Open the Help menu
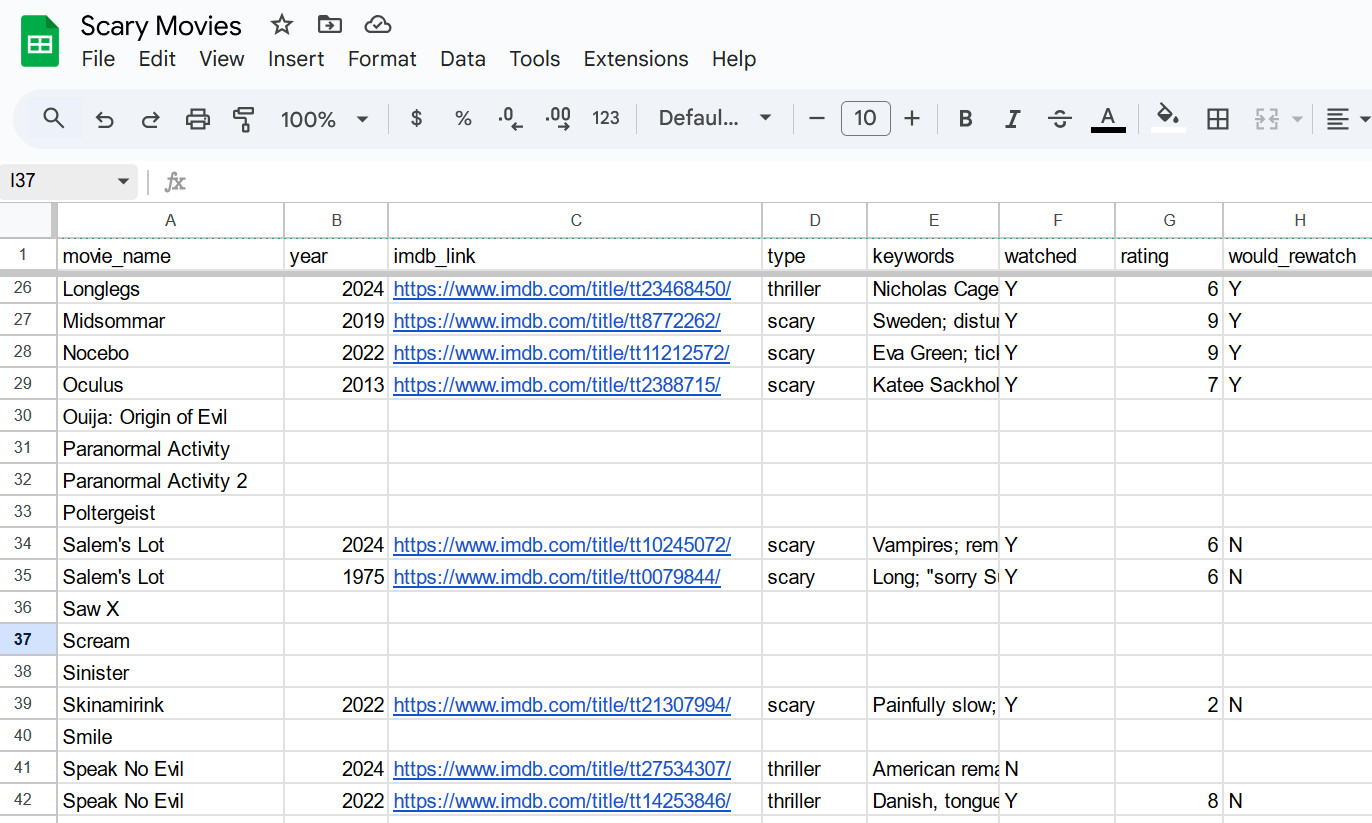 [x=734, y=59]
